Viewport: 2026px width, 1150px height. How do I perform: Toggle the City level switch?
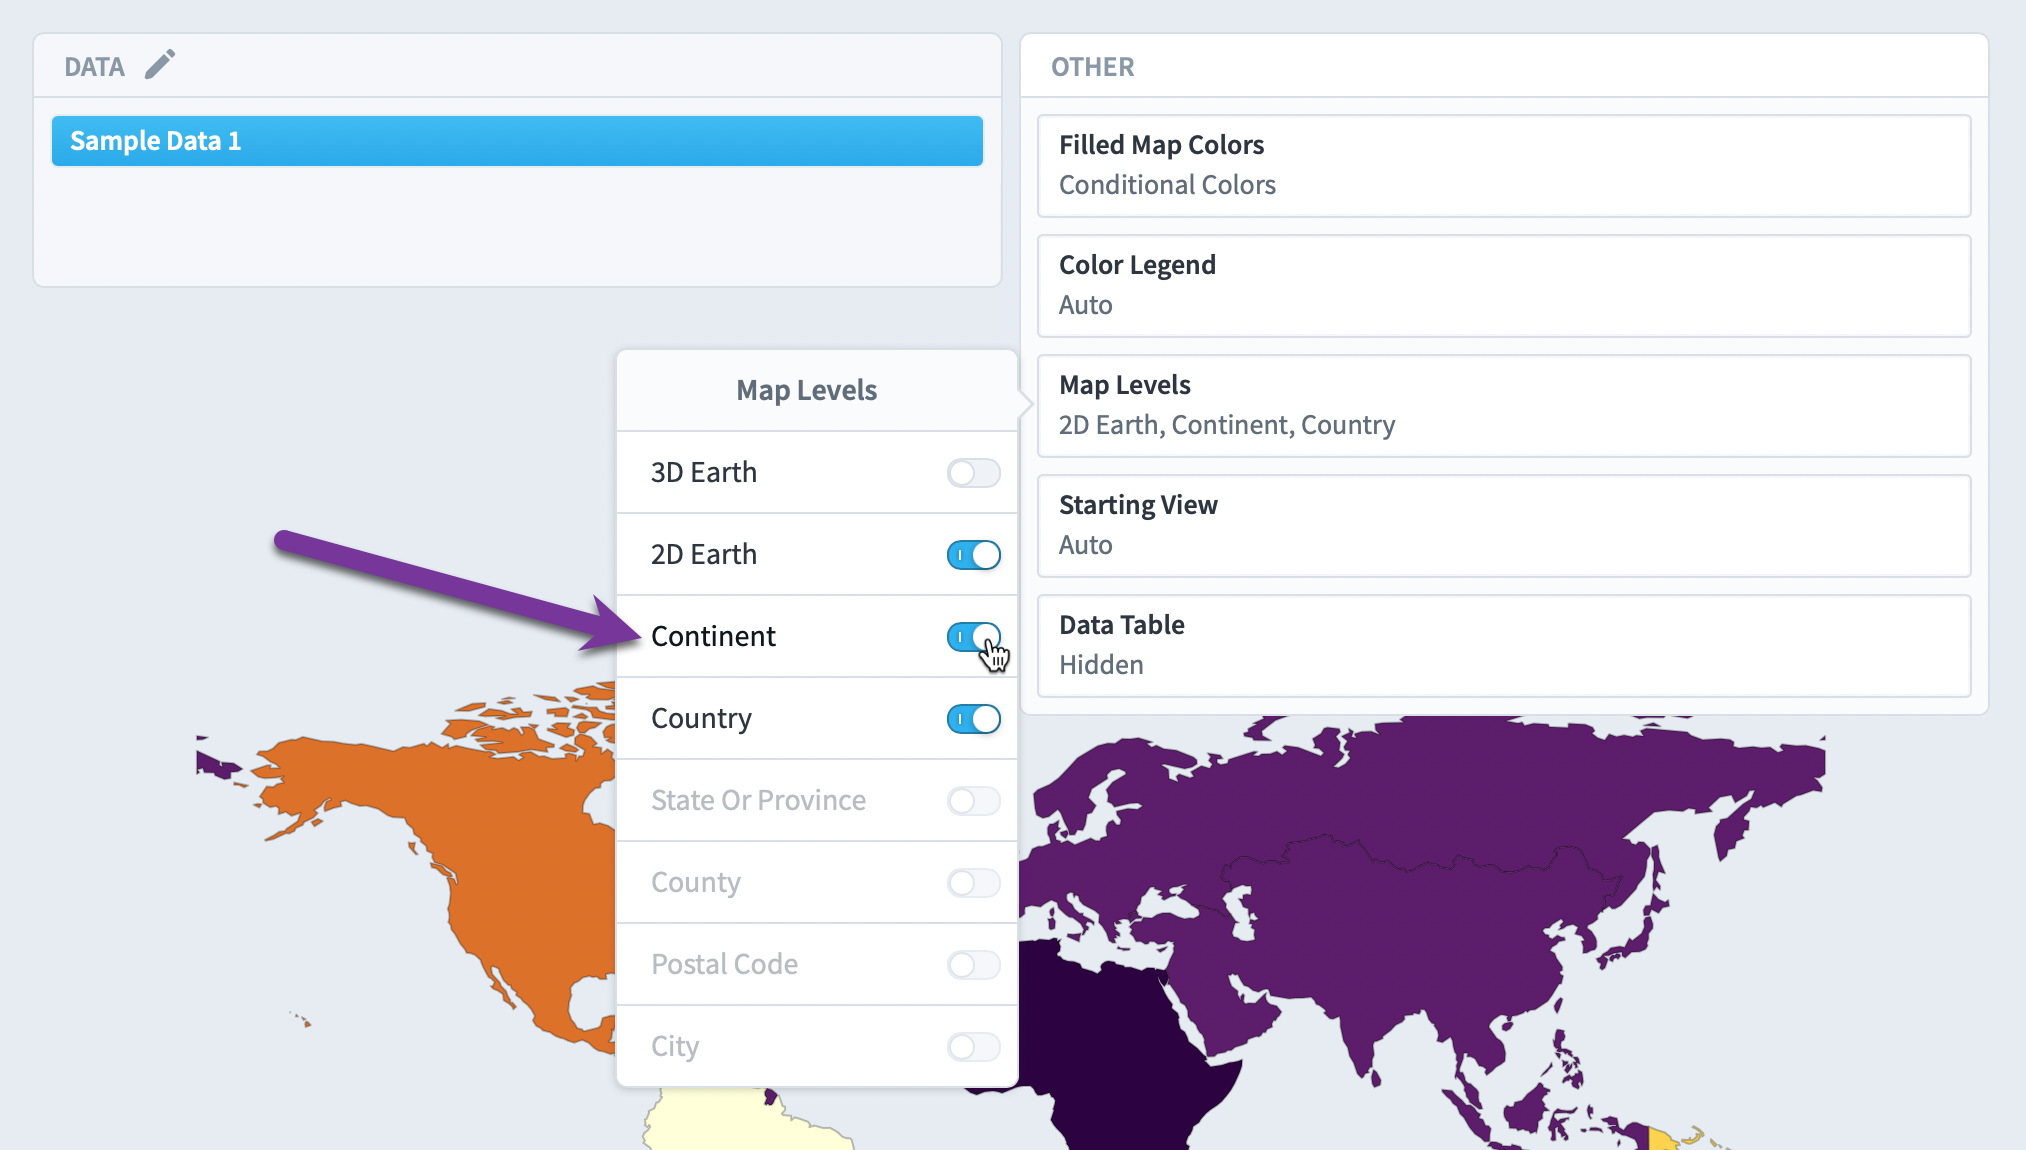tap(973, 1047)
